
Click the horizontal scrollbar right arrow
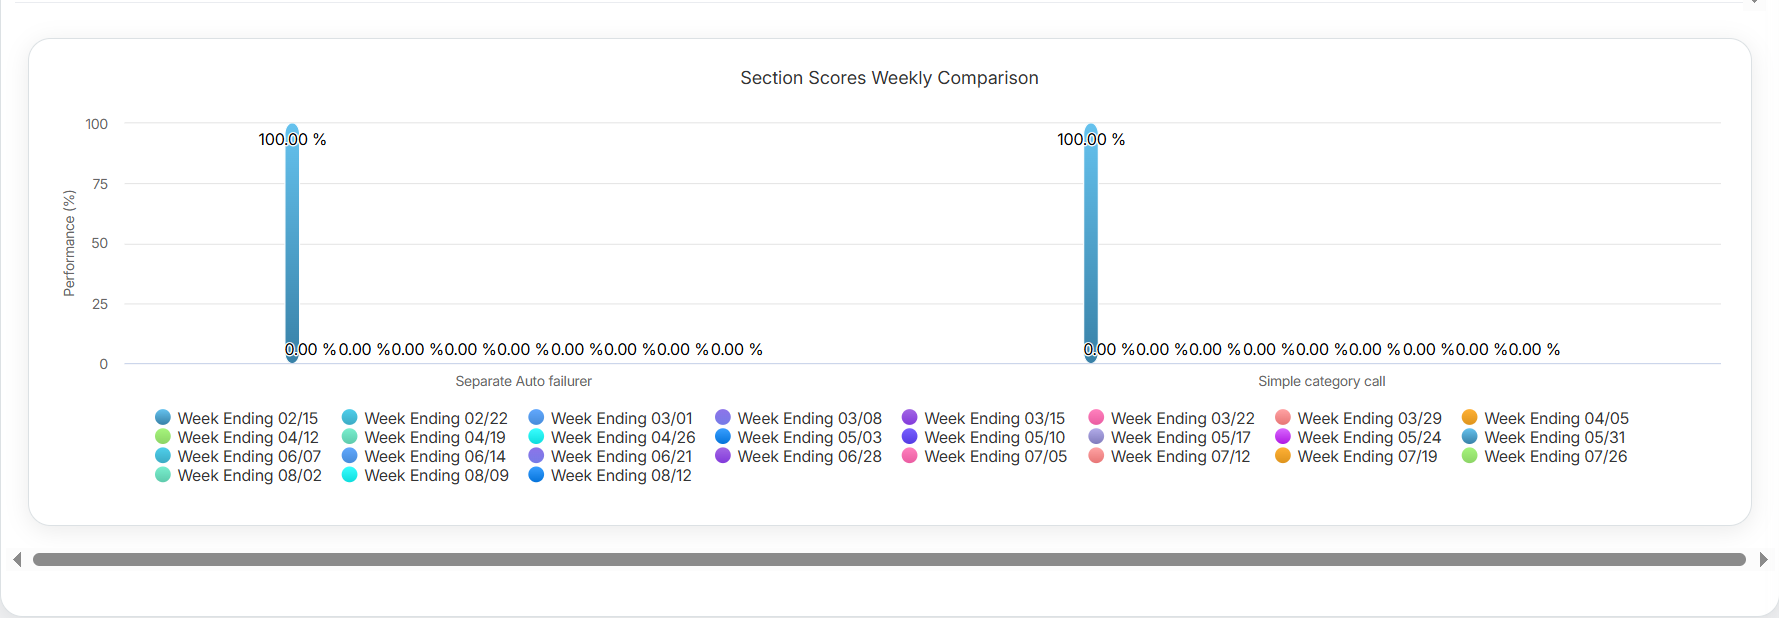[x=1763, y=559]
